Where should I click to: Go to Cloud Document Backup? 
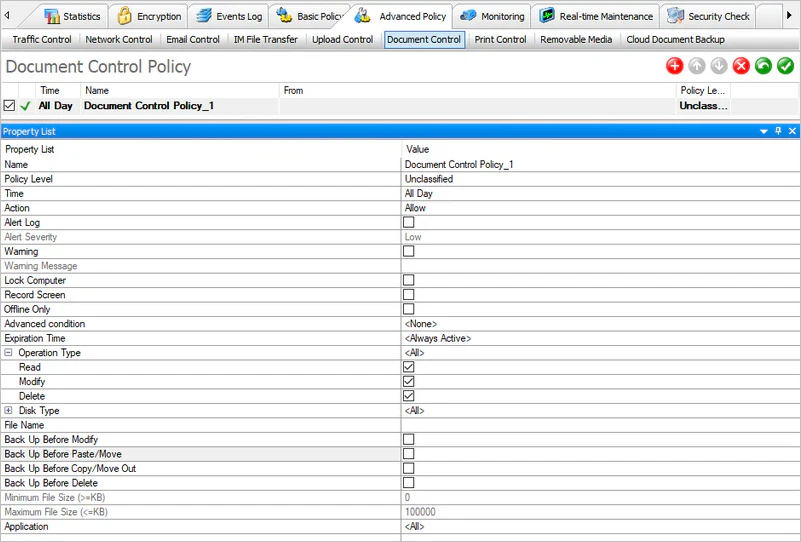(x=675, y=39)
